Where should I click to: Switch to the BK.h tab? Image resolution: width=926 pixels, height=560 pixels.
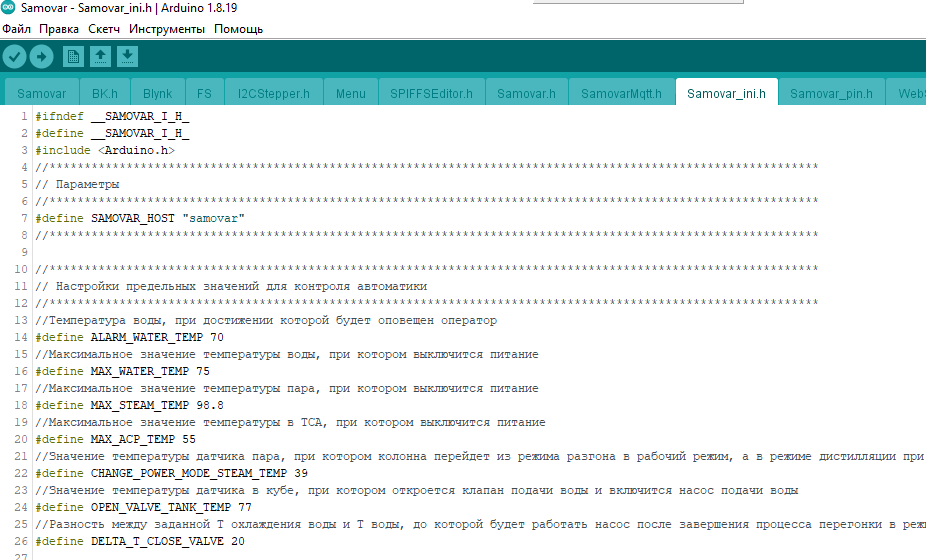(104, 94)
